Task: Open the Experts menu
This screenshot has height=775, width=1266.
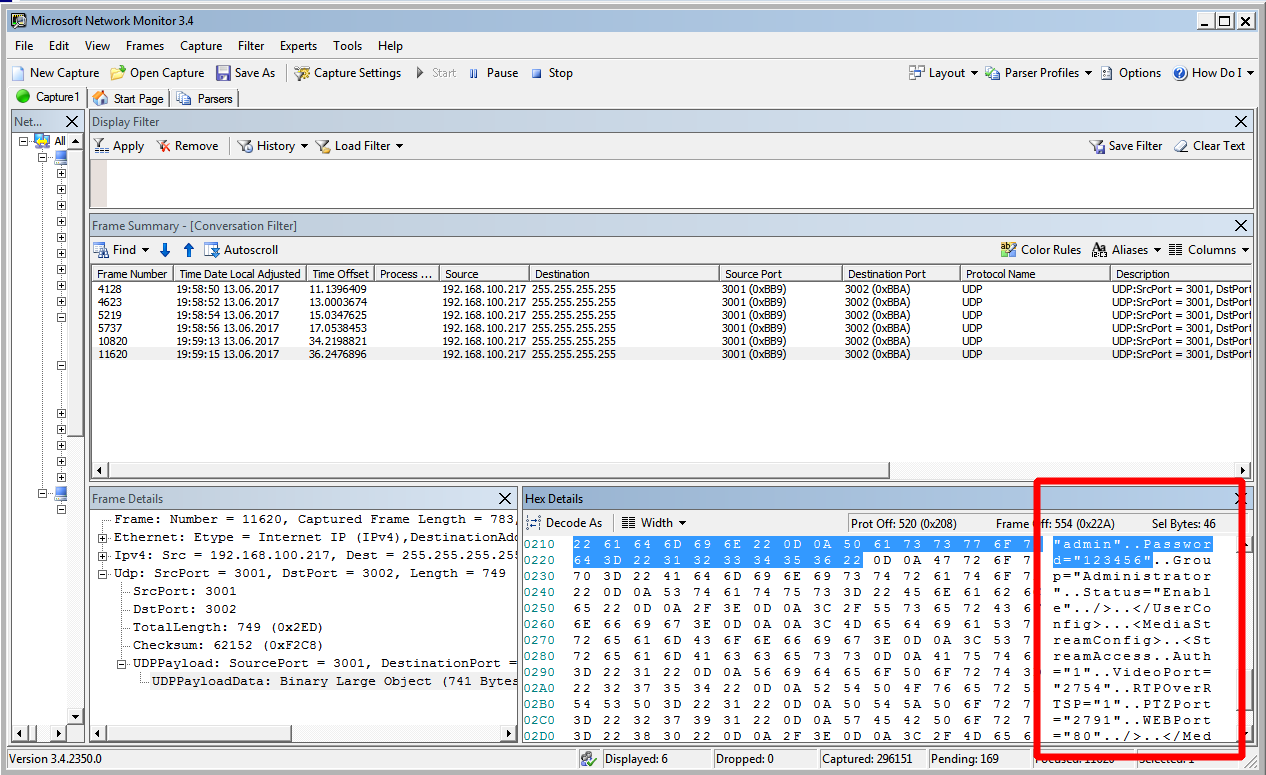Action: (x=298, y=46)
